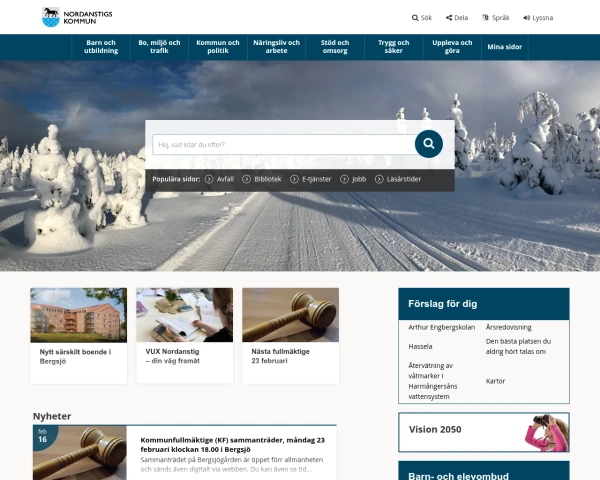Read 'Nytt särskilt boende i Bergsjö' article
Viewport: 600px width, 480px height.
(75, 356)
